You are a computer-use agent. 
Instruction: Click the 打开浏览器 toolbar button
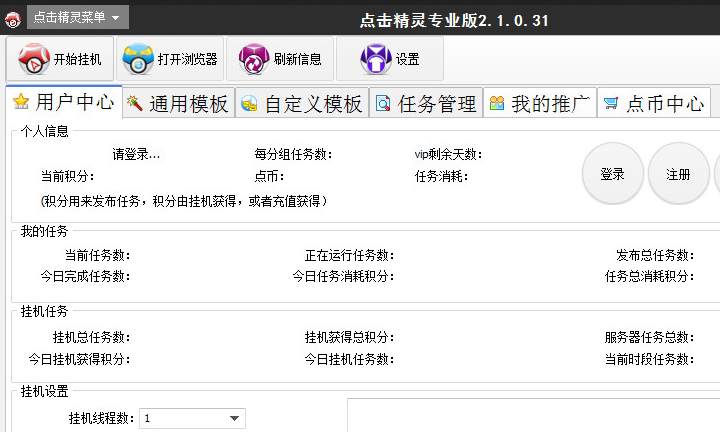pos(170,59)
